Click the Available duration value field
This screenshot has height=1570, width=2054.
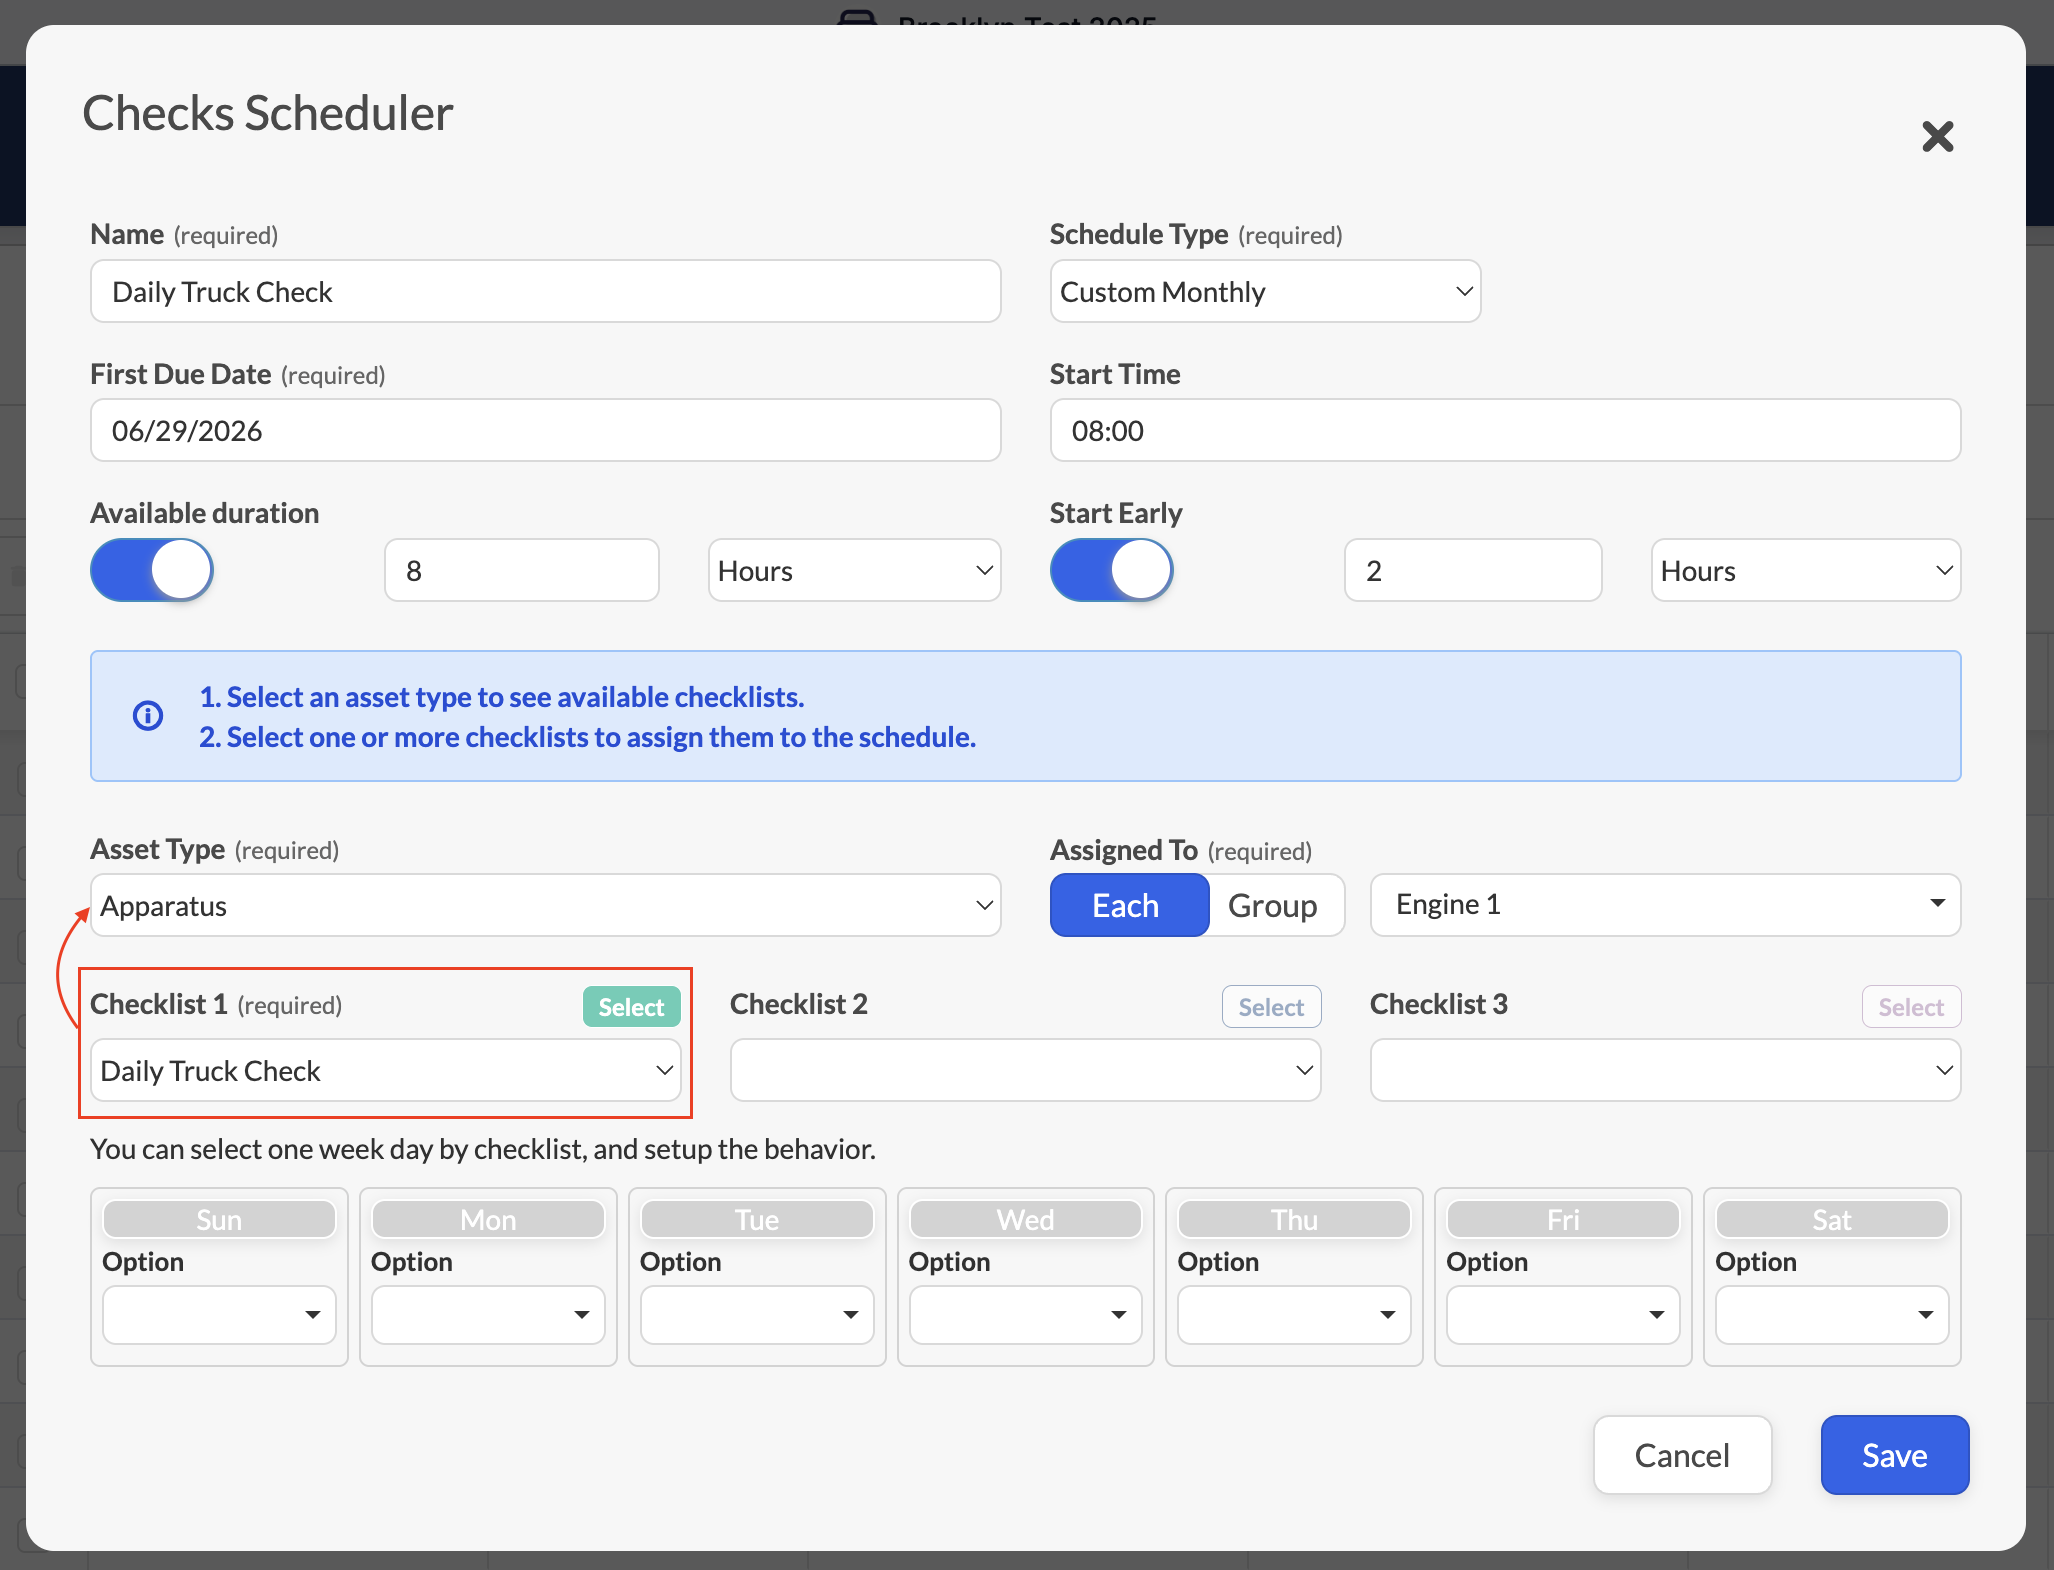(x=521, y=570)
